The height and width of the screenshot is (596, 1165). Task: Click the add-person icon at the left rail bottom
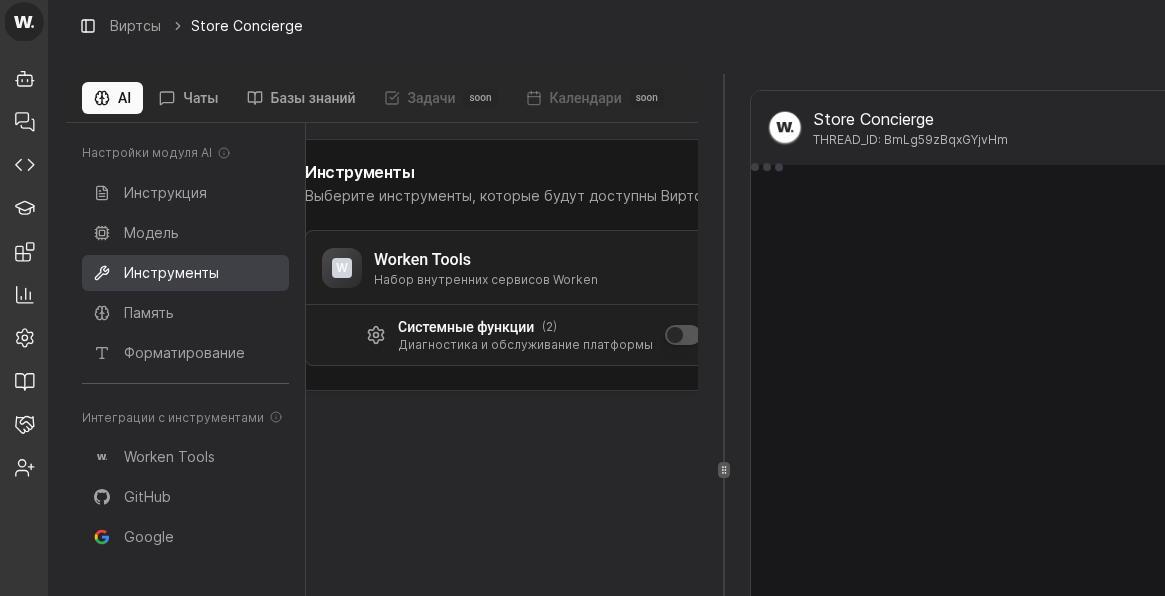pyautogui.click(x=24, y=467)
